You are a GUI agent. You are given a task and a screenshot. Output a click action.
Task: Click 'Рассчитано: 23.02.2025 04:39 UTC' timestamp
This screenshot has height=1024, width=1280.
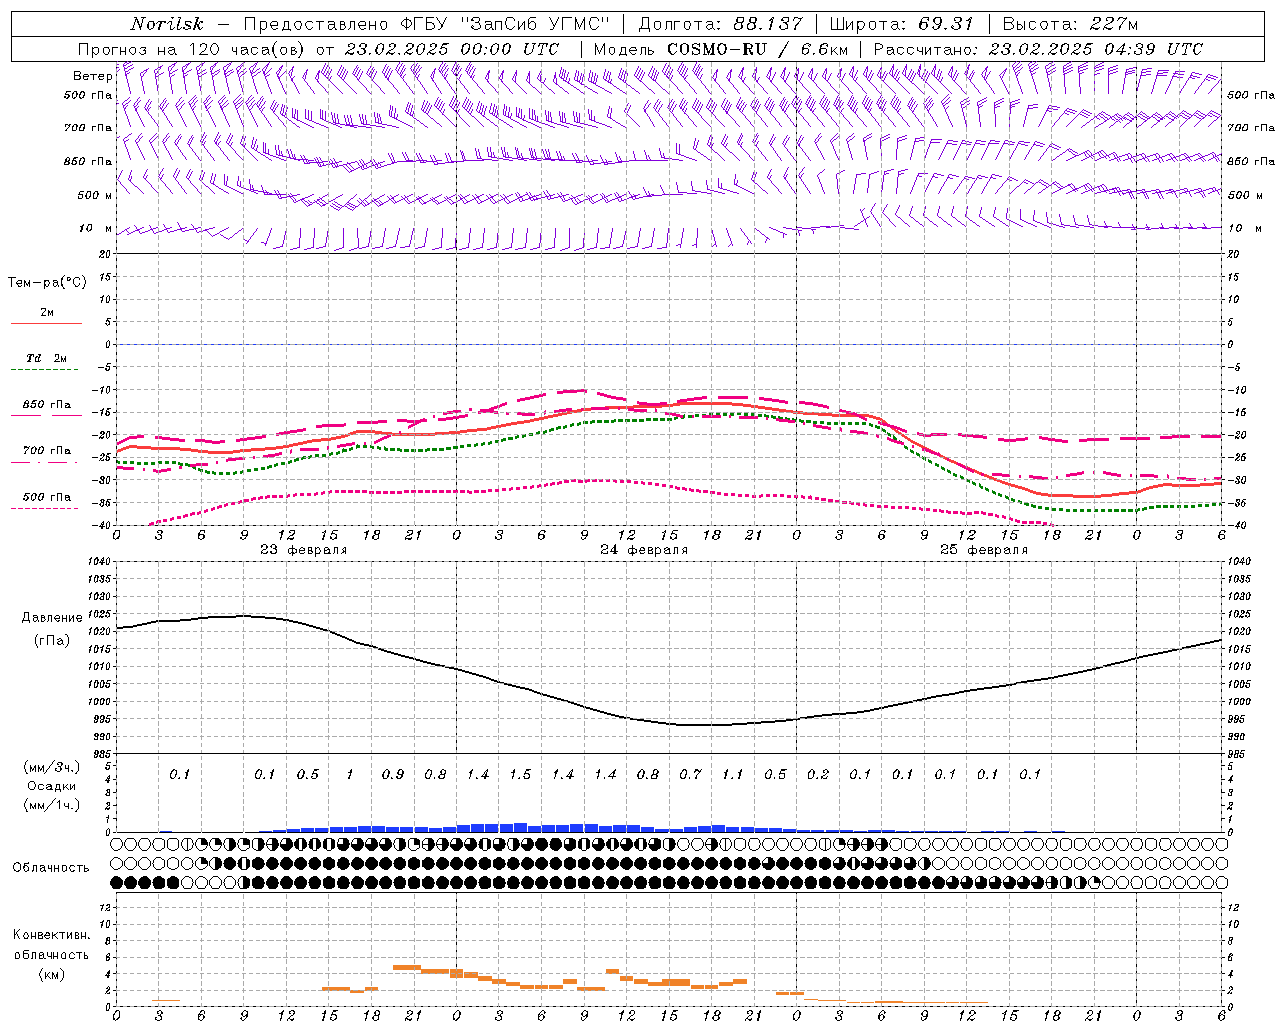pos(1038,49)
